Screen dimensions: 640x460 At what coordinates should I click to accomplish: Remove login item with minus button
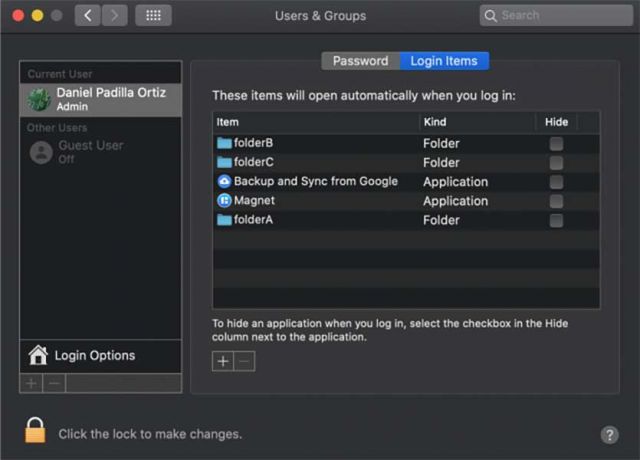244,361
